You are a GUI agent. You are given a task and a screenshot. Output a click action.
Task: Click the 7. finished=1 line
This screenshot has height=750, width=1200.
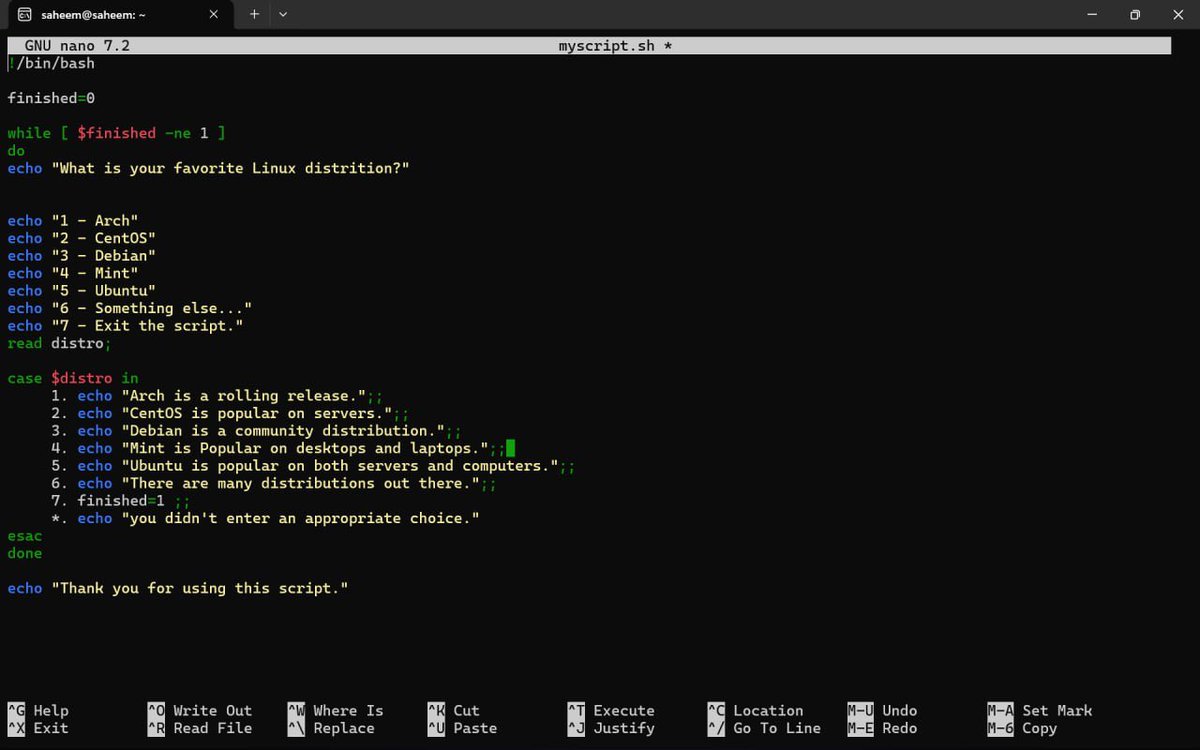point(120,501)
